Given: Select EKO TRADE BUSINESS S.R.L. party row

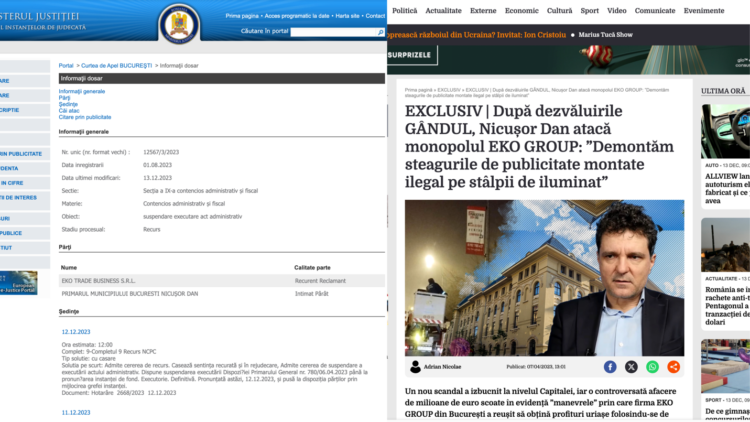Looking at the screenshot, I should pyautogui.click(x=222, y=281).
